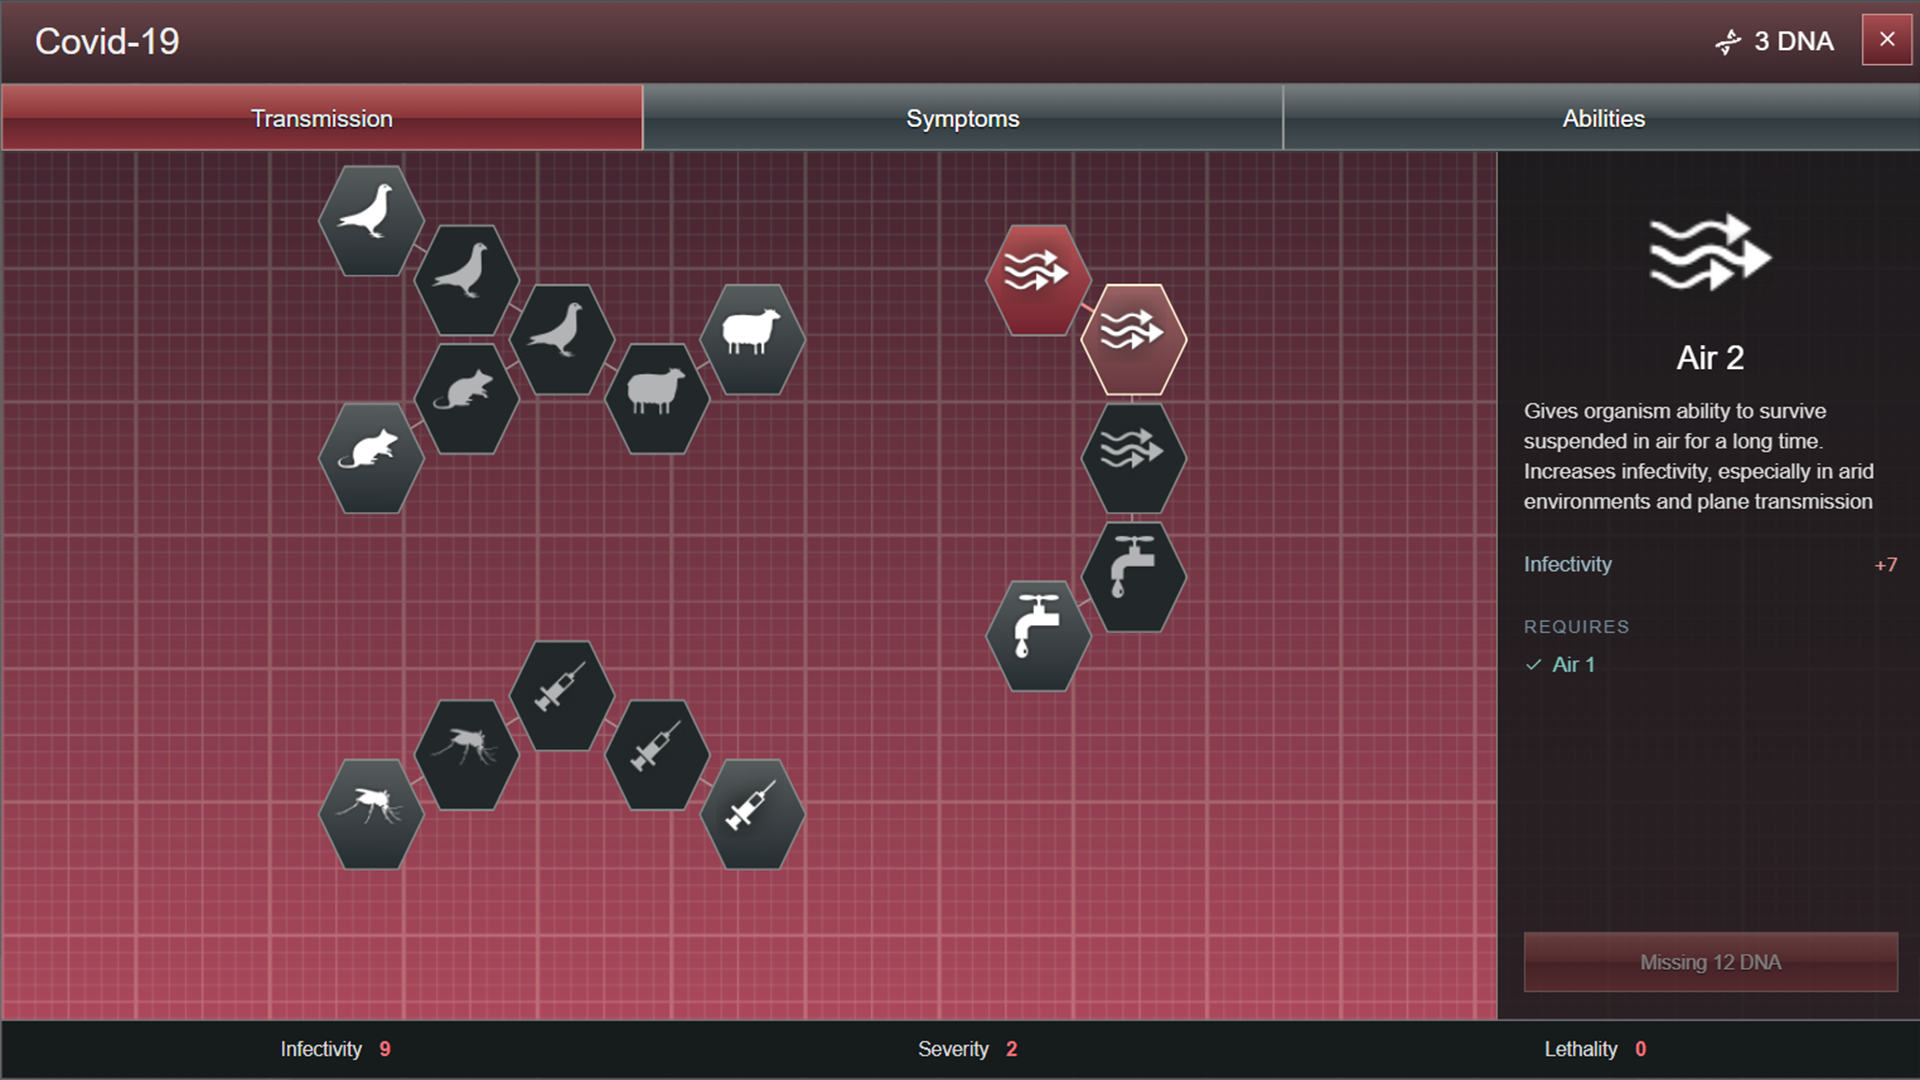1920x1080 pixels.
Task: Click the Lethality 0 stat in bottom bar
Action: (x=1595, y=1049)
